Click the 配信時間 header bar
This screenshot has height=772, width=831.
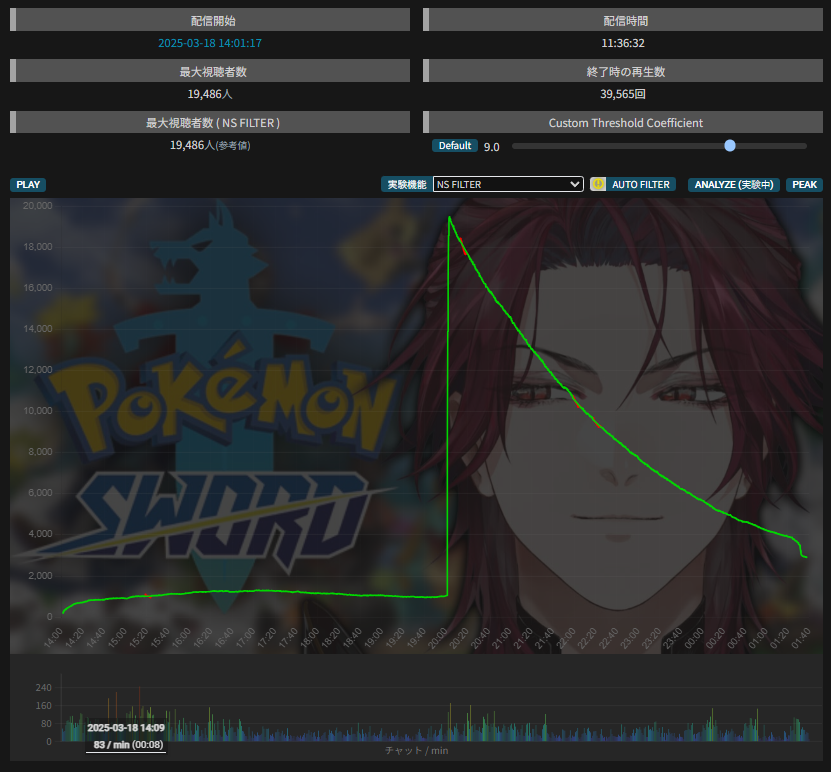tap(625, 20)
